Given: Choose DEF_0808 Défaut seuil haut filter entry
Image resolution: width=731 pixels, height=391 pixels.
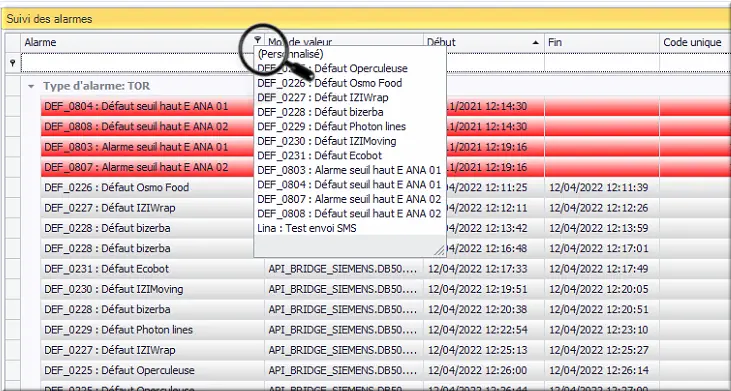Looking at the screenshot, I should 349,213.
